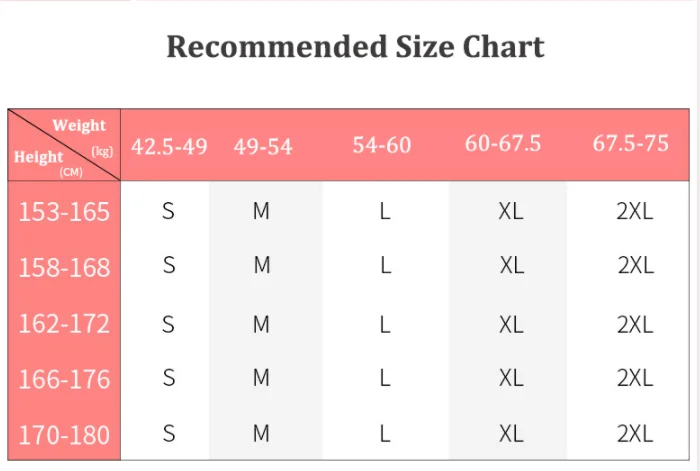
Task: Select size S in the 170-180 row
Action: tap(168, 434)
